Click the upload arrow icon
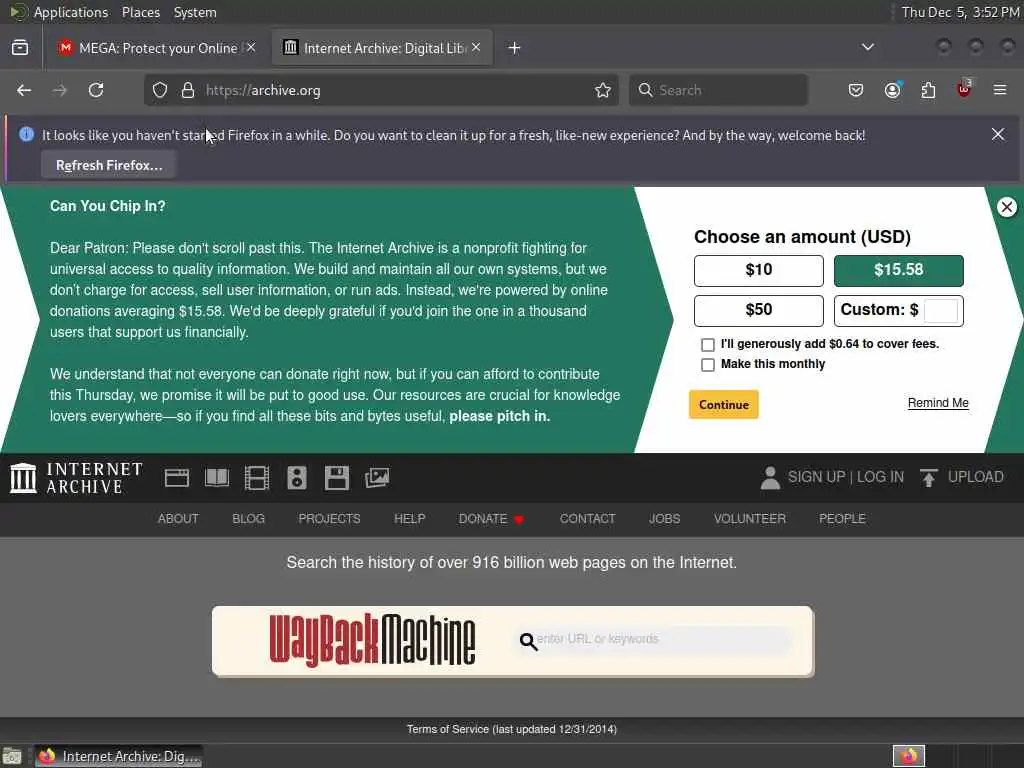 point(928,477)
